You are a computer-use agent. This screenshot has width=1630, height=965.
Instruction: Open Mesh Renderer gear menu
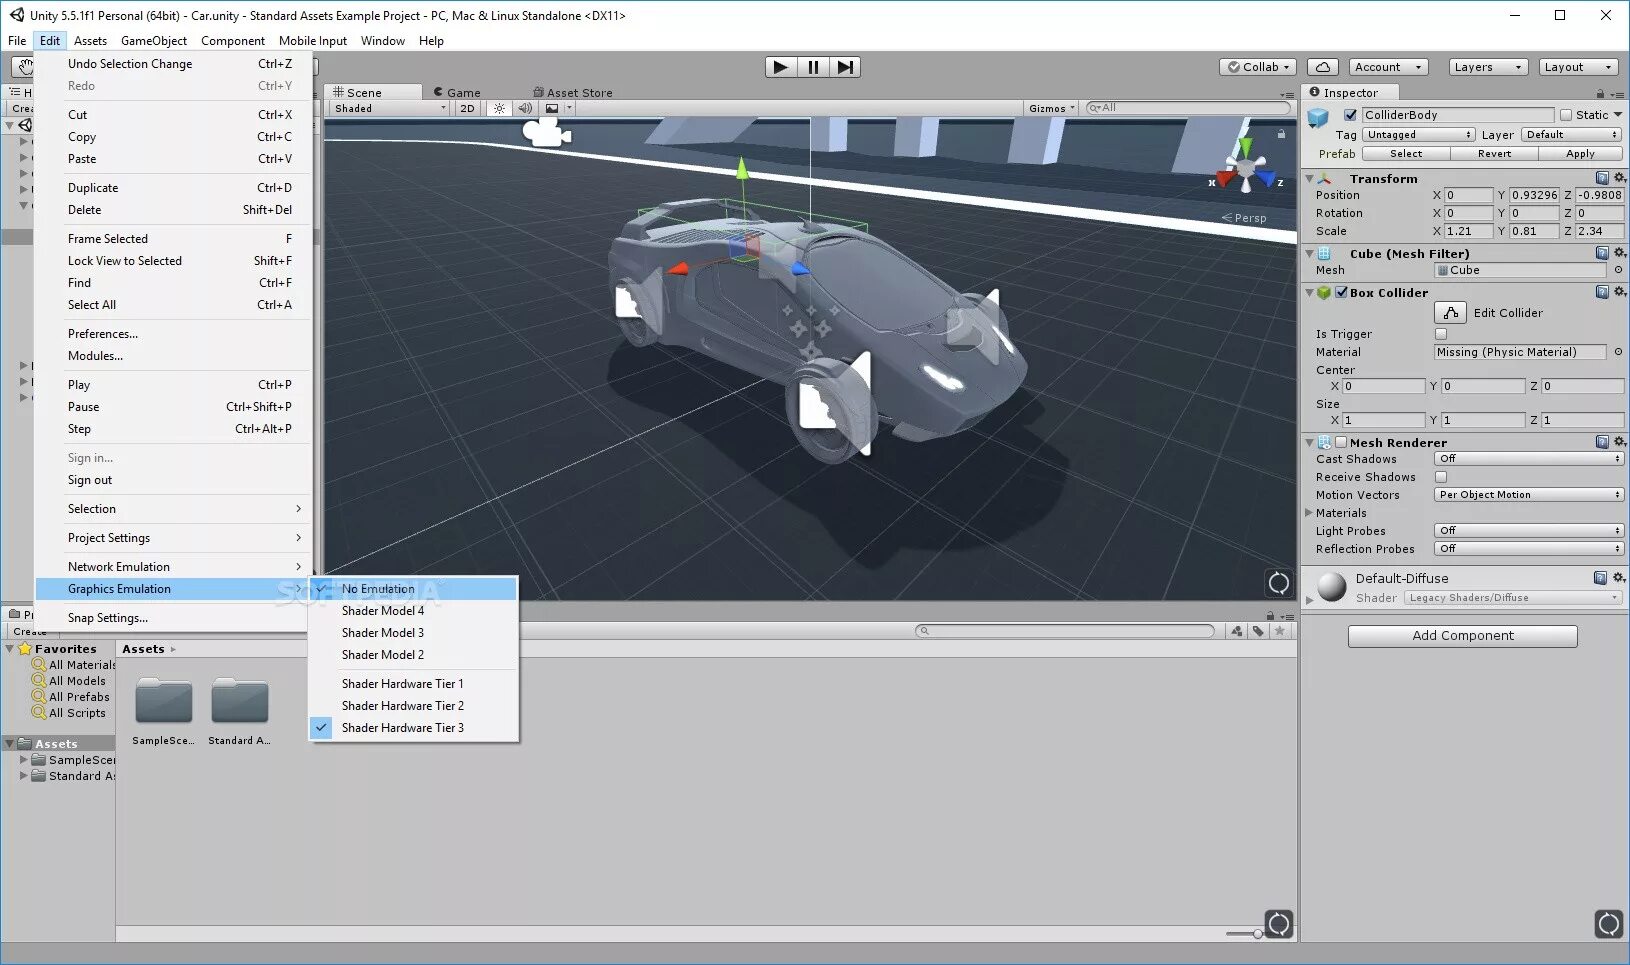pyautogui.click(x=1620, y=442)
